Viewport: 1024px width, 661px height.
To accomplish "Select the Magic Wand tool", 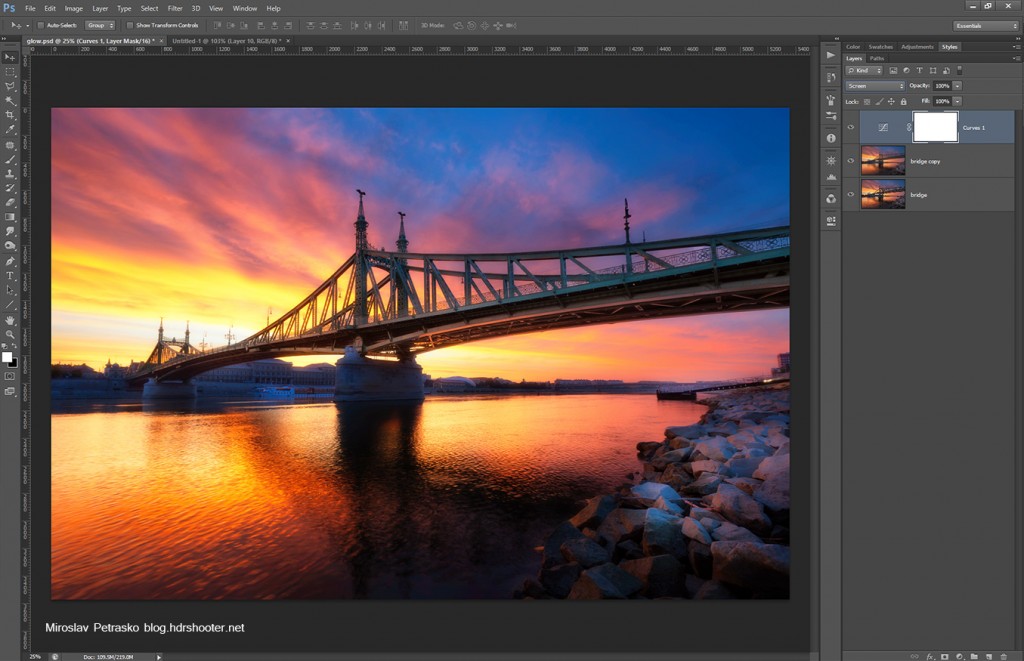I will pyautogui.click(x=10, y=101).
